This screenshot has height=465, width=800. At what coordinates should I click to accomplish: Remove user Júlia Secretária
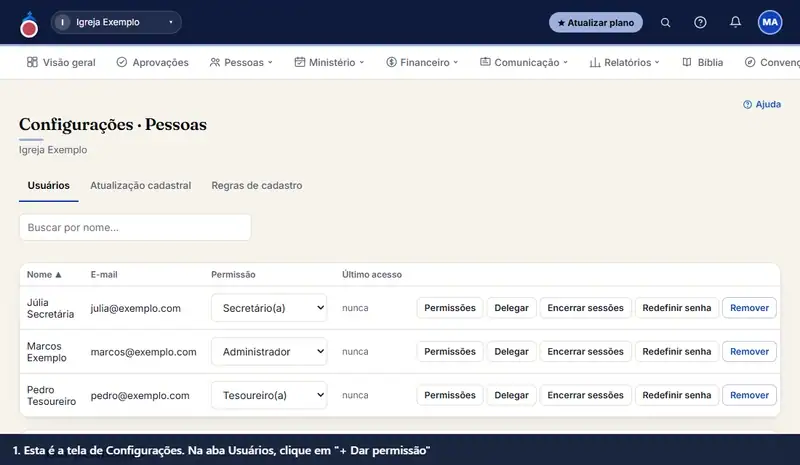click(749, 308)
